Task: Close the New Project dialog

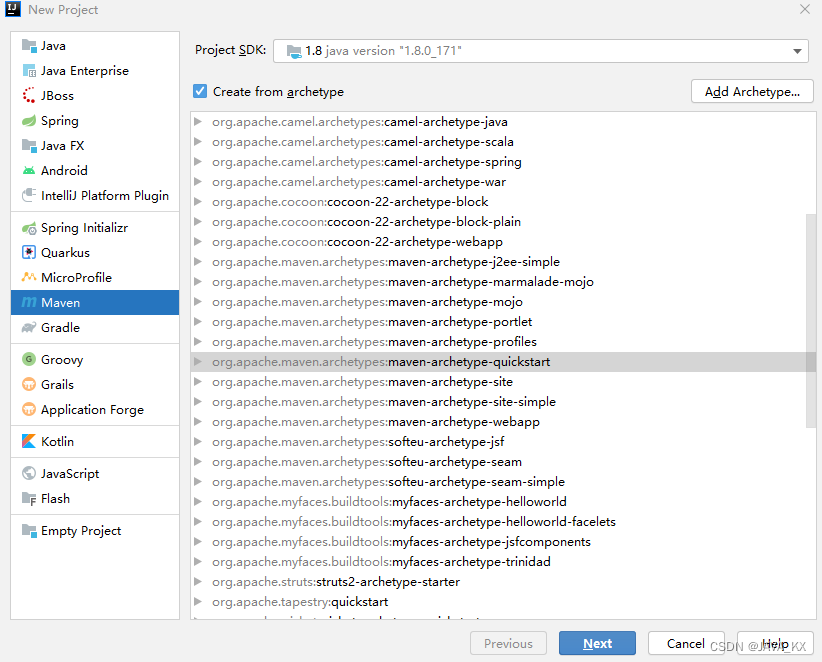Action: point(805,9)
